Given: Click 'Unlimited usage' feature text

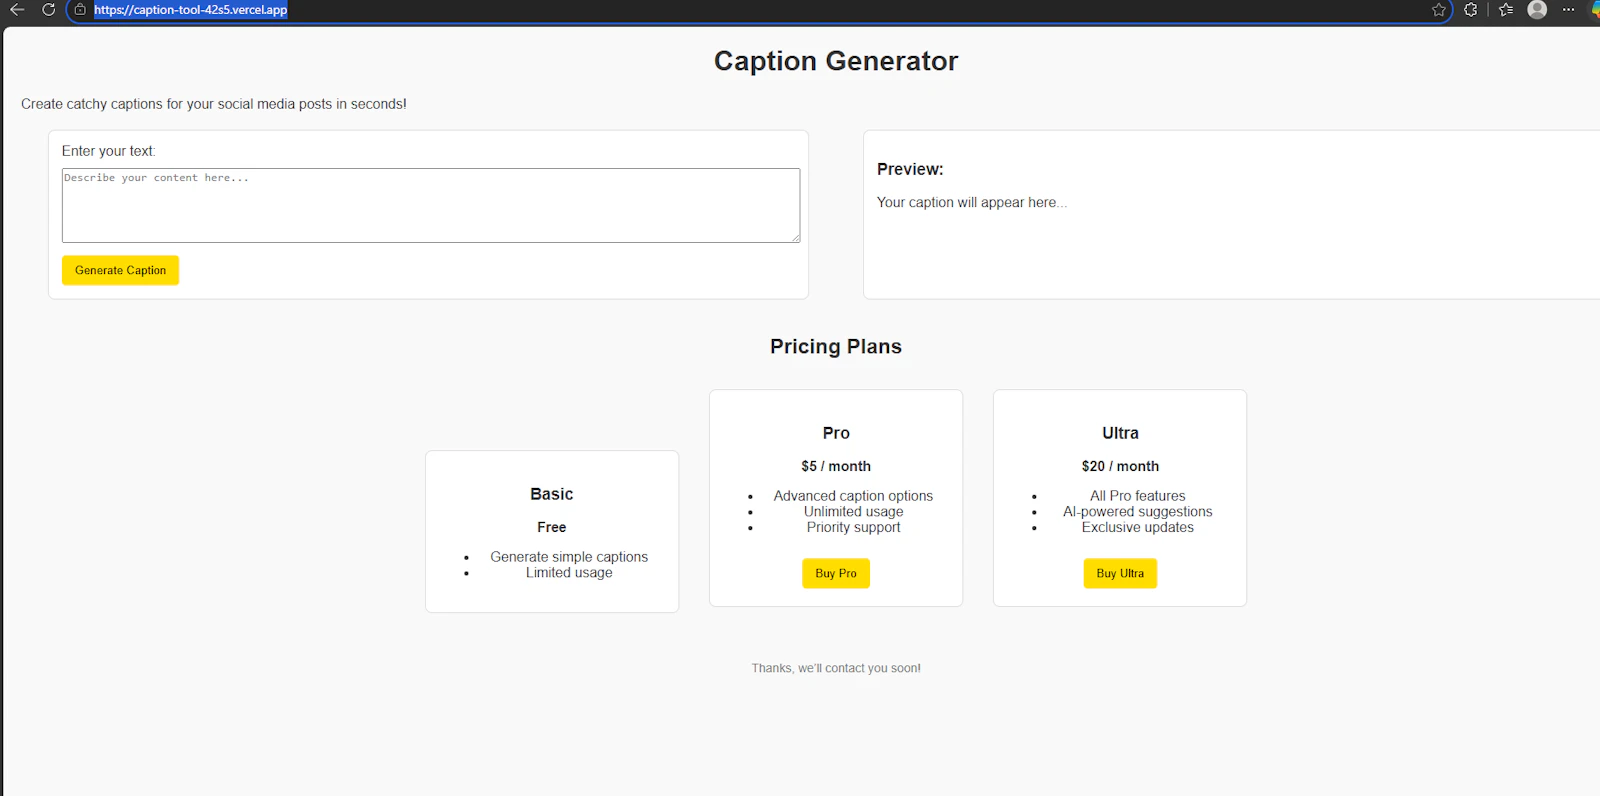Looking at the screenshot, I should coord(854,511).
